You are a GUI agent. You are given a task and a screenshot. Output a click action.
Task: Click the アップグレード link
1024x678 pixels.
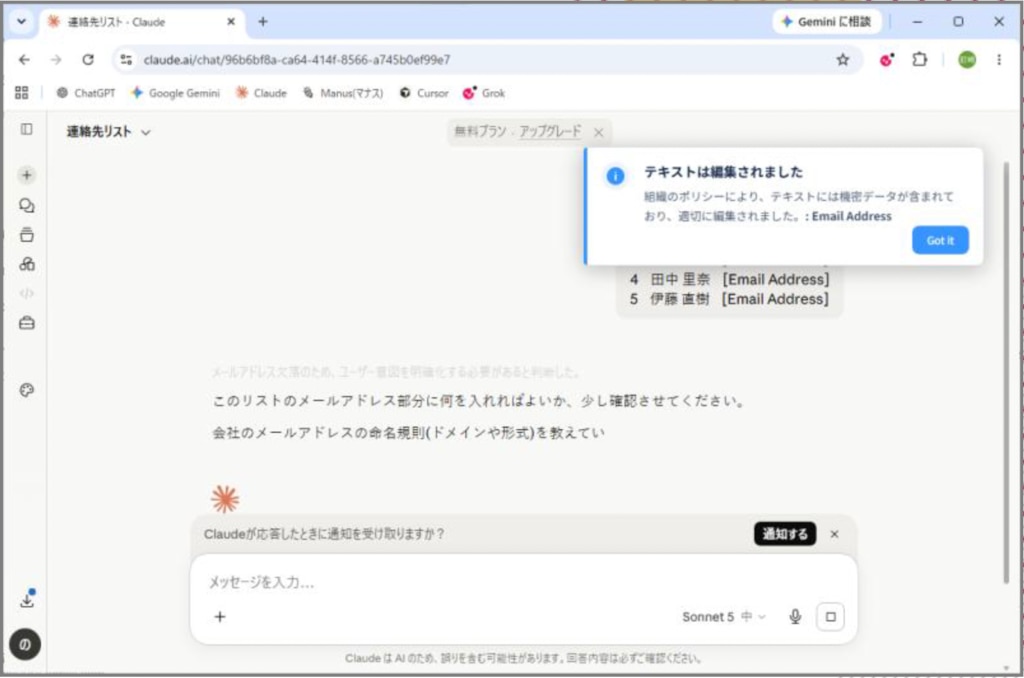pos(550,131)
